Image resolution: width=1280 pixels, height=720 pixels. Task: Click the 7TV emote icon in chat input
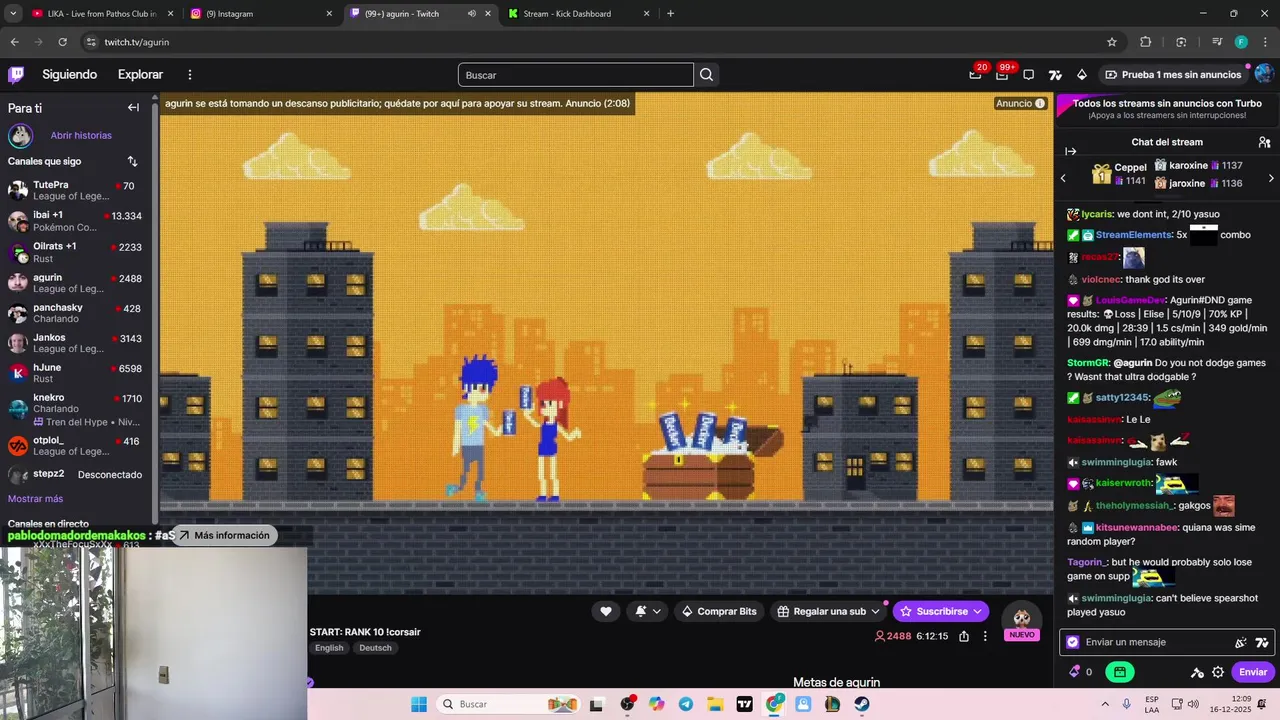(x=1262, y=642)
